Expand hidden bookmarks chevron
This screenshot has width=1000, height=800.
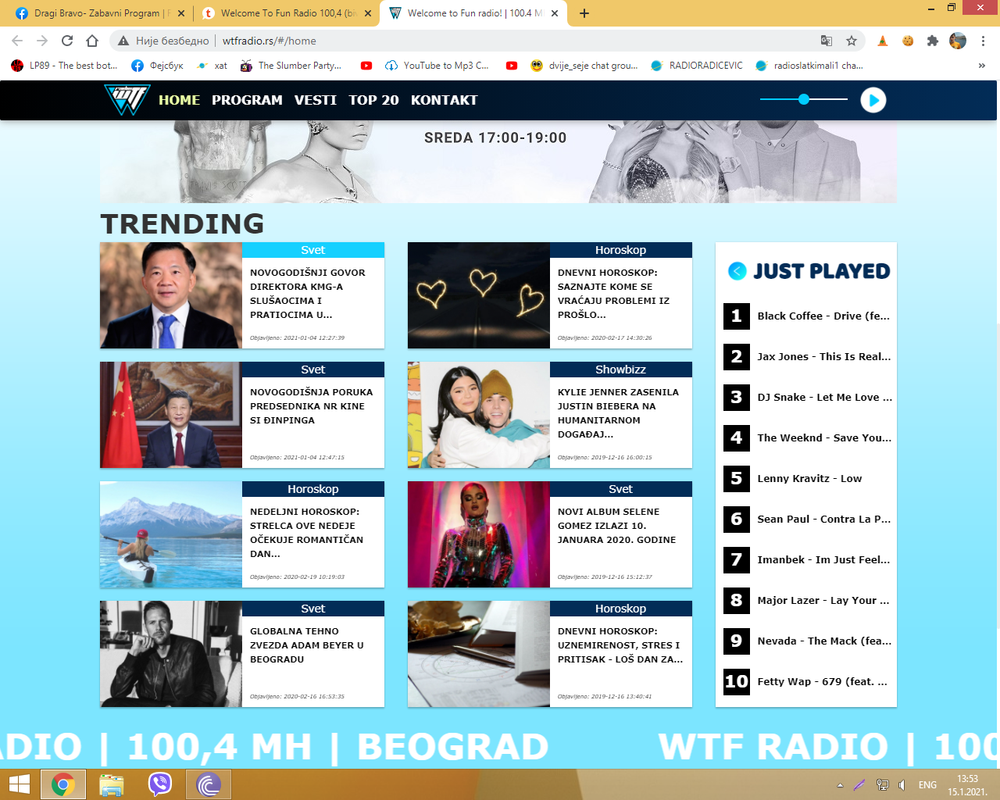982,66
